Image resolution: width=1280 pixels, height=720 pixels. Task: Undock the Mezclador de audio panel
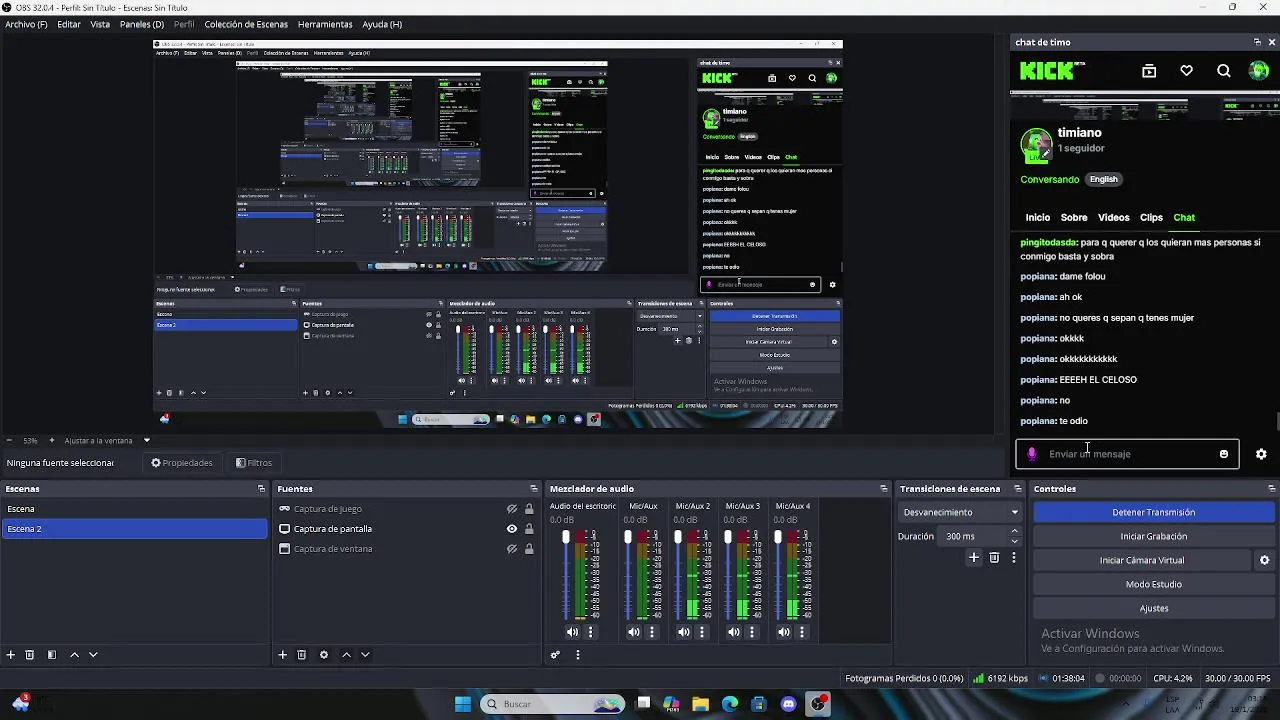tap(884, 489)
